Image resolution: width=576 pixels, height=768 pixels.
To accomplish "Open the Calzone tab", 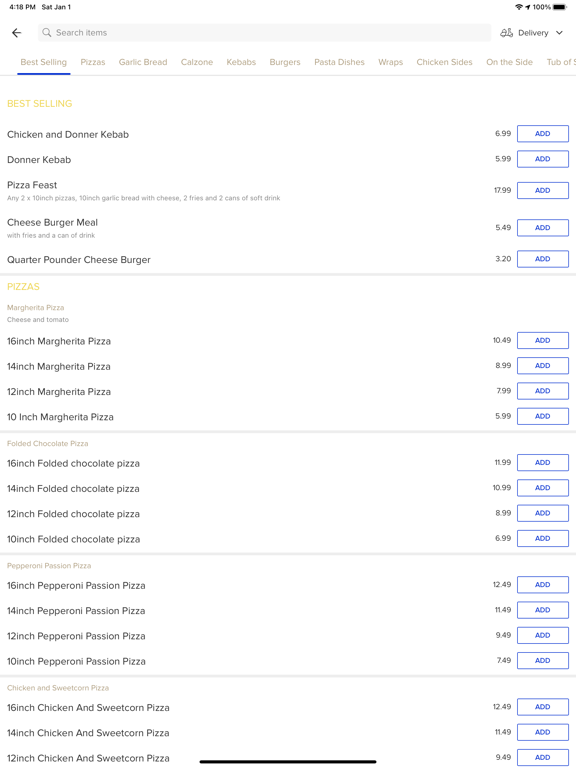I will click(x=197, y=62).
